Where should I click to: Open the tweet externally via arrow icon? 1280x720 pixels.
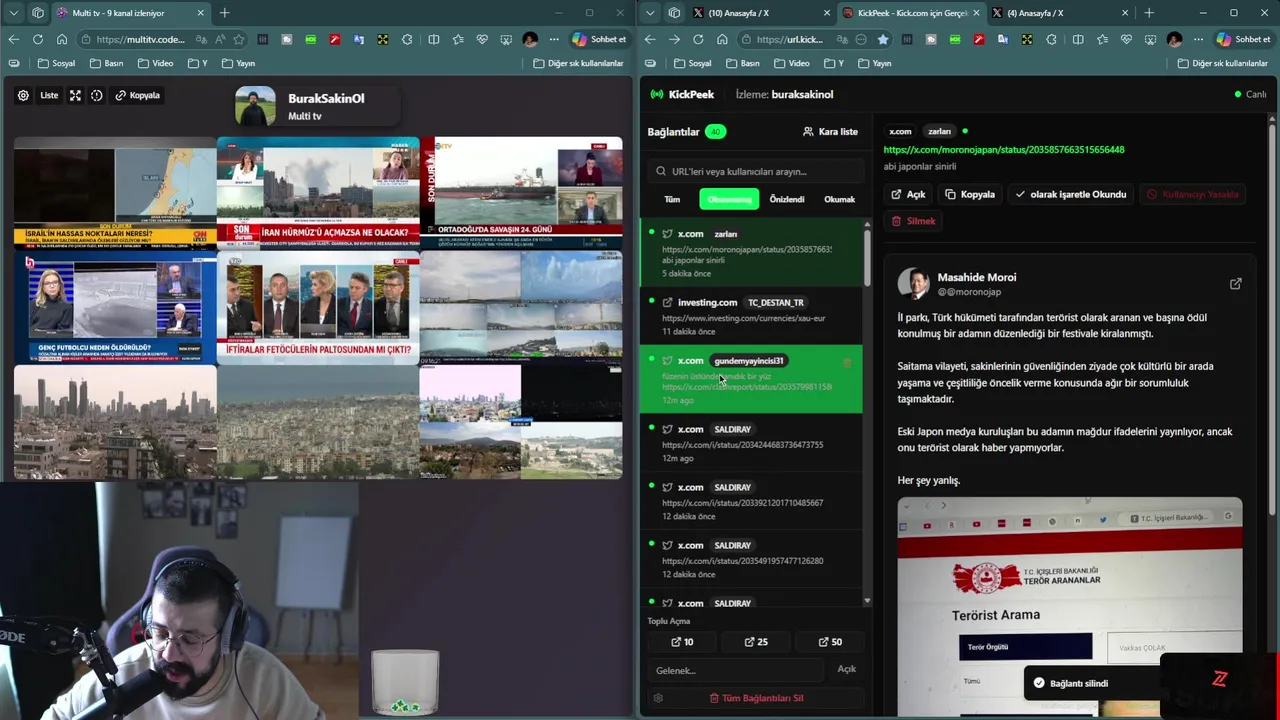point(1235,284)
